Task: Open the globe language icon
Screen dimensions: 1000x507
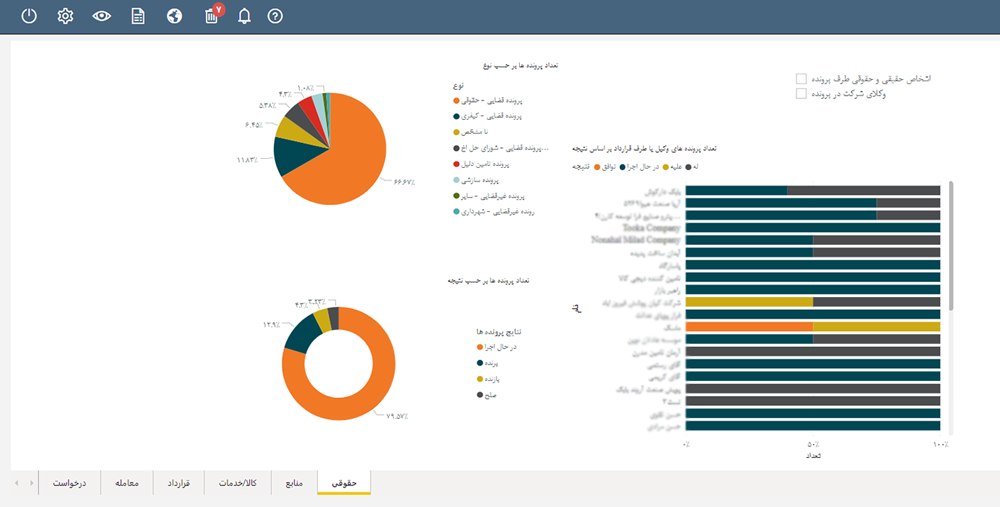Action: point(175,16)
